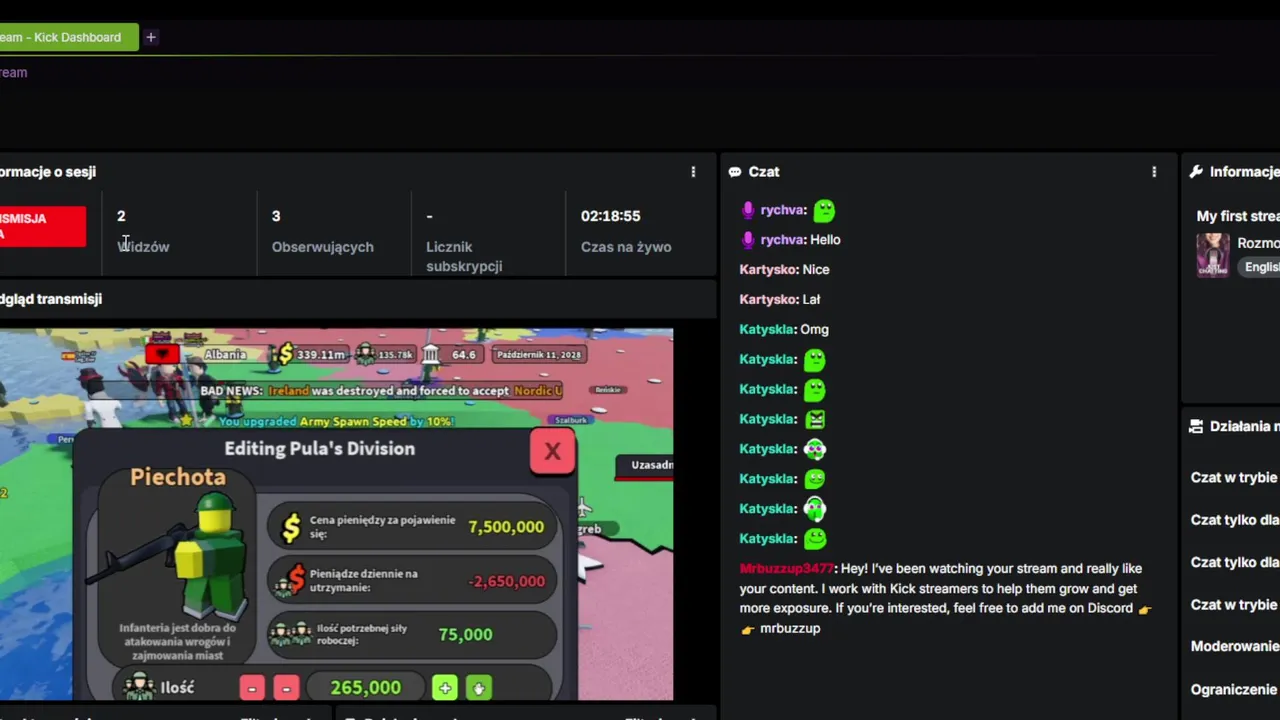Click the soldier icon beside 135.78k
1280x720 pixels.
pyautogui.click(x=365, y=353)
